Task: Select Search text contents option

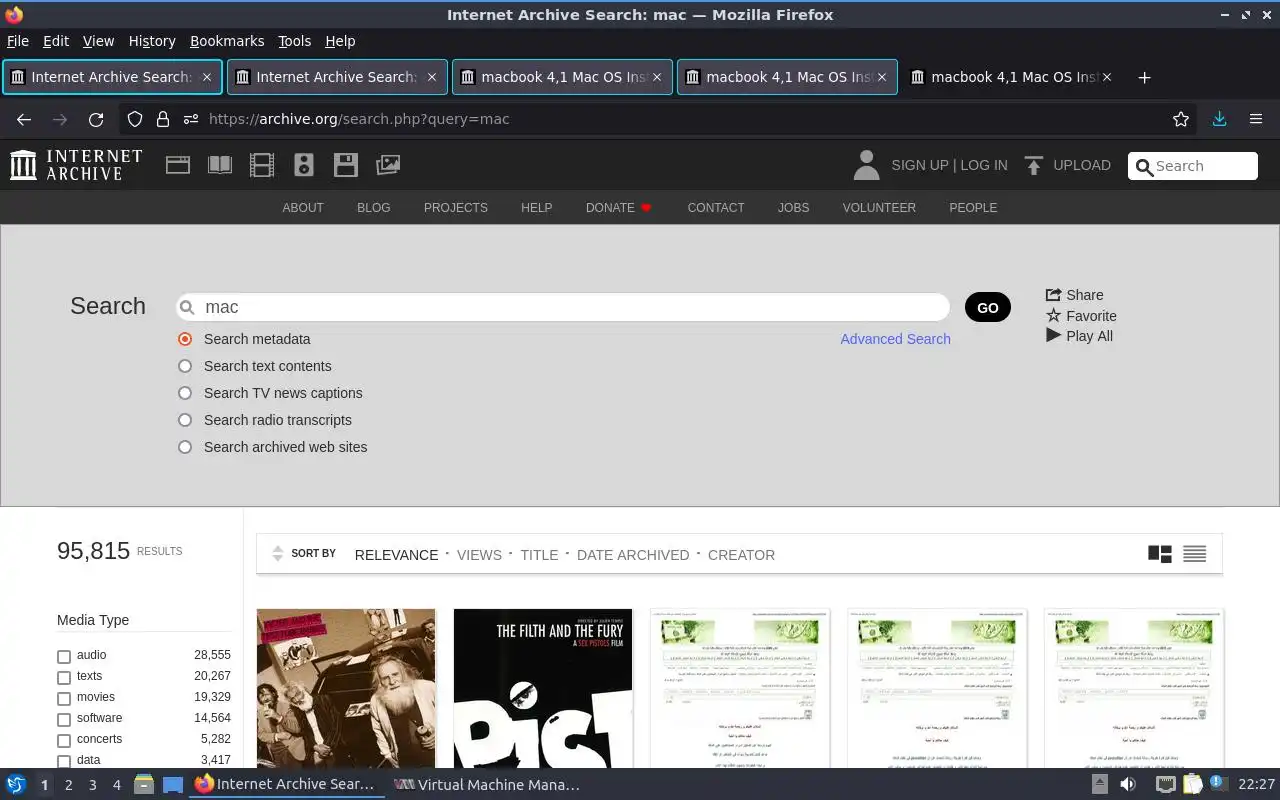Action: point(185,366)
